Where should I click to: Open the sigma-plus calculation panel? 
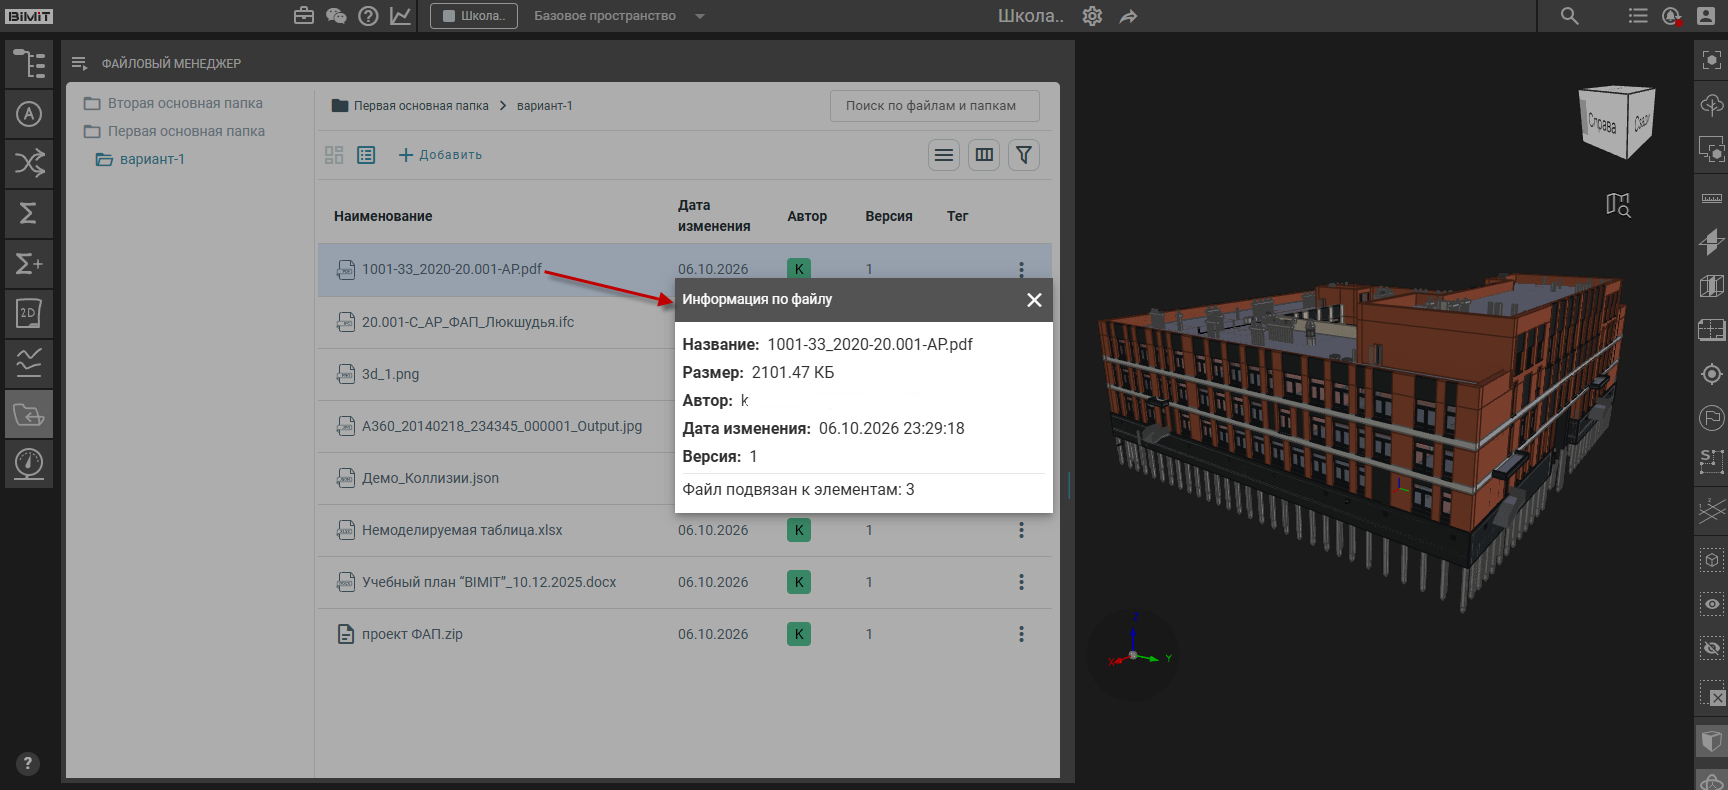pos(29,264)
